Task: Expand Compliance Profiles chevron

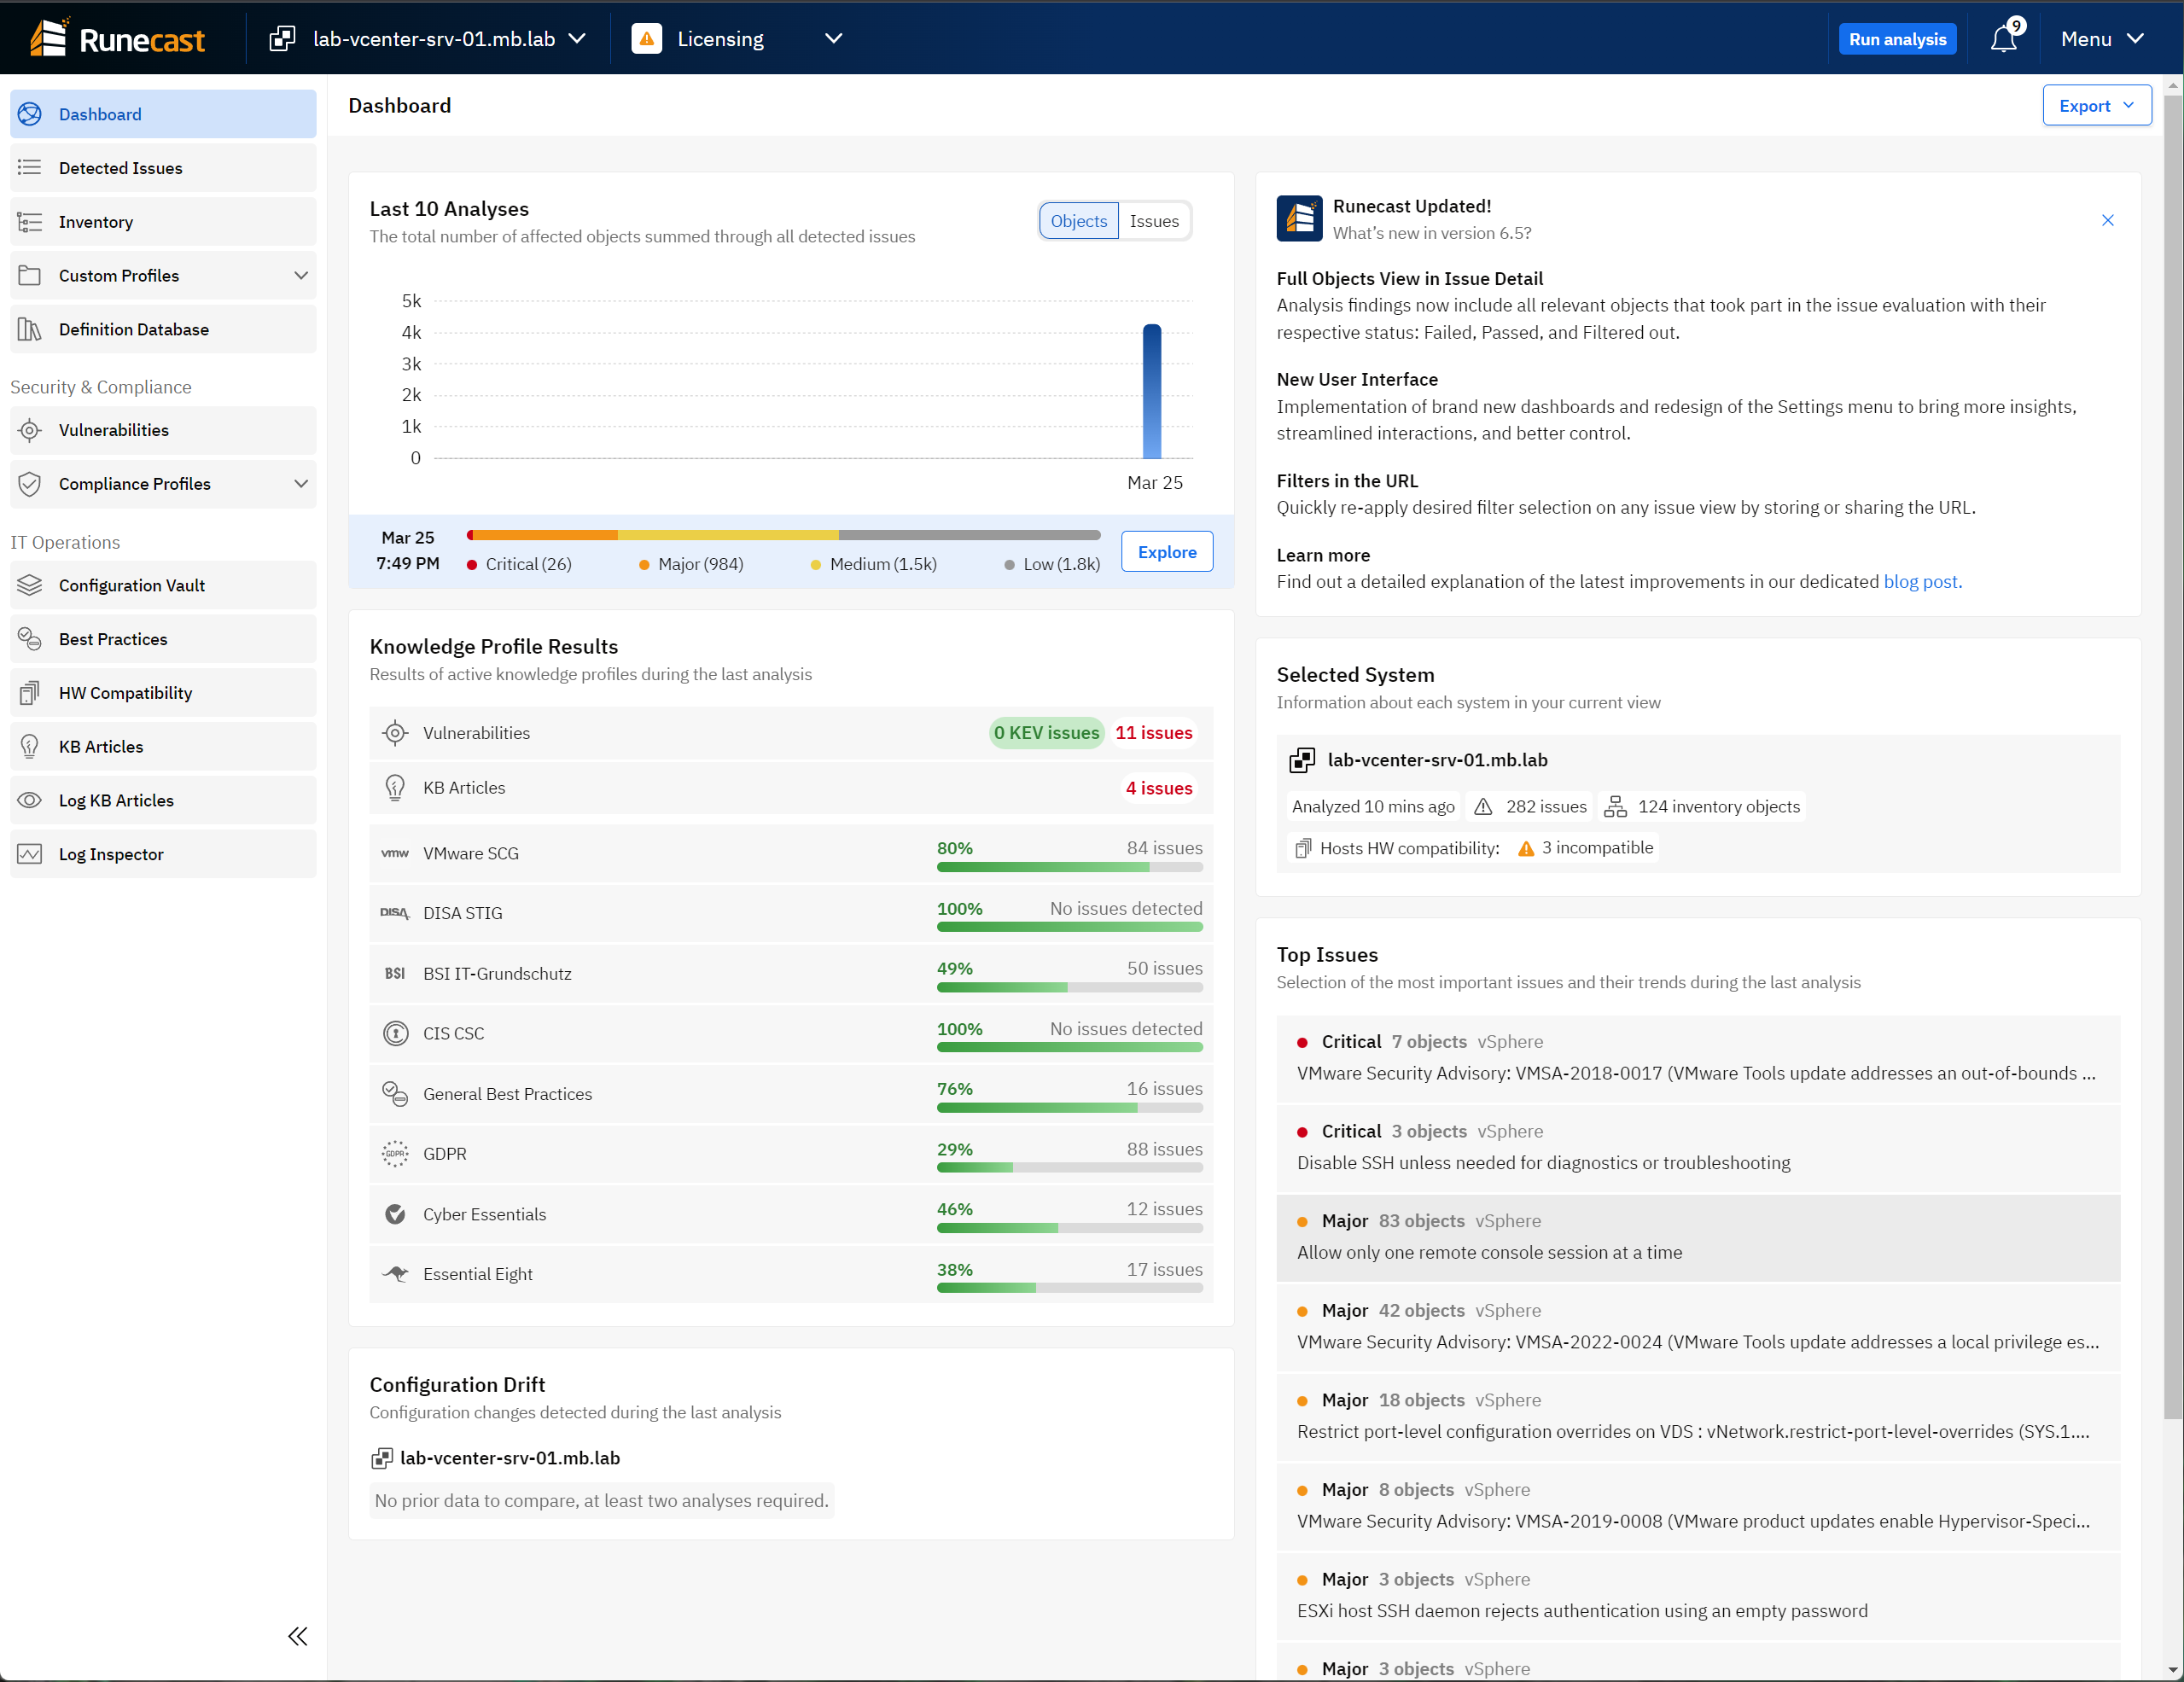Action: click(300, 484)
